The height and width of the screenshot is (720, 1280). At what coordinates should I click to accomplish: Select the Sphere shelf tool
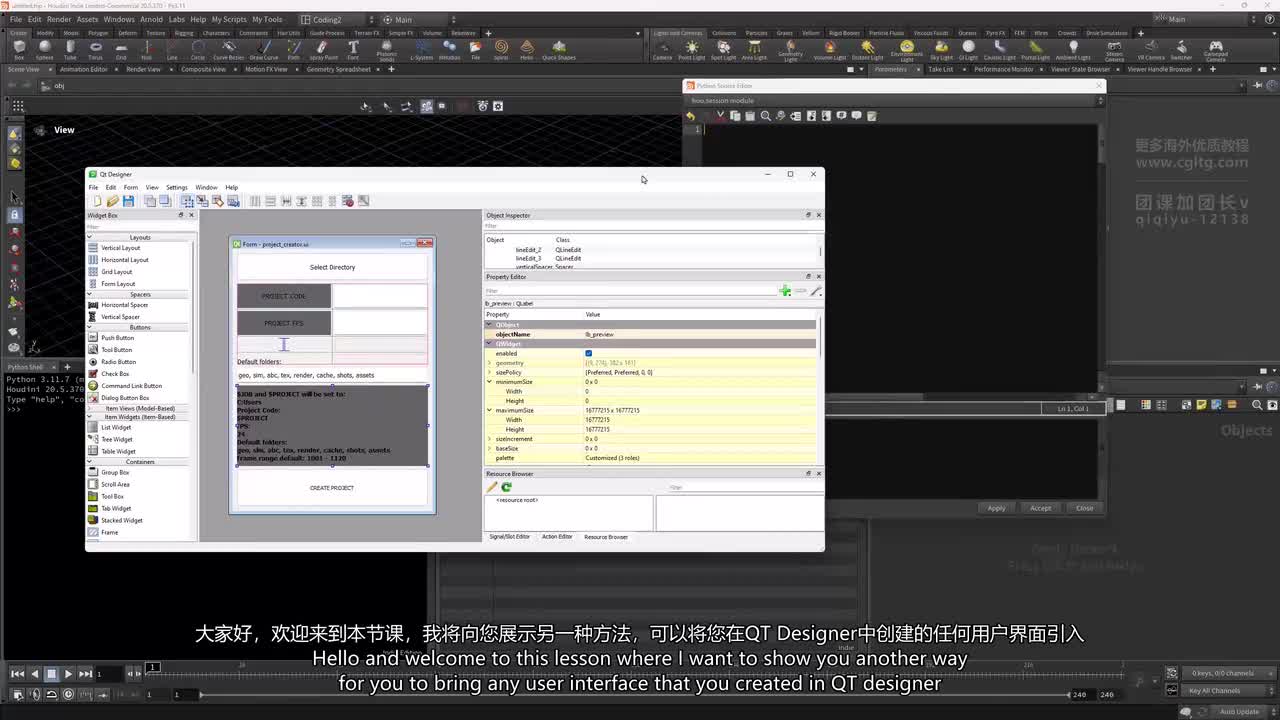point(44,50)
